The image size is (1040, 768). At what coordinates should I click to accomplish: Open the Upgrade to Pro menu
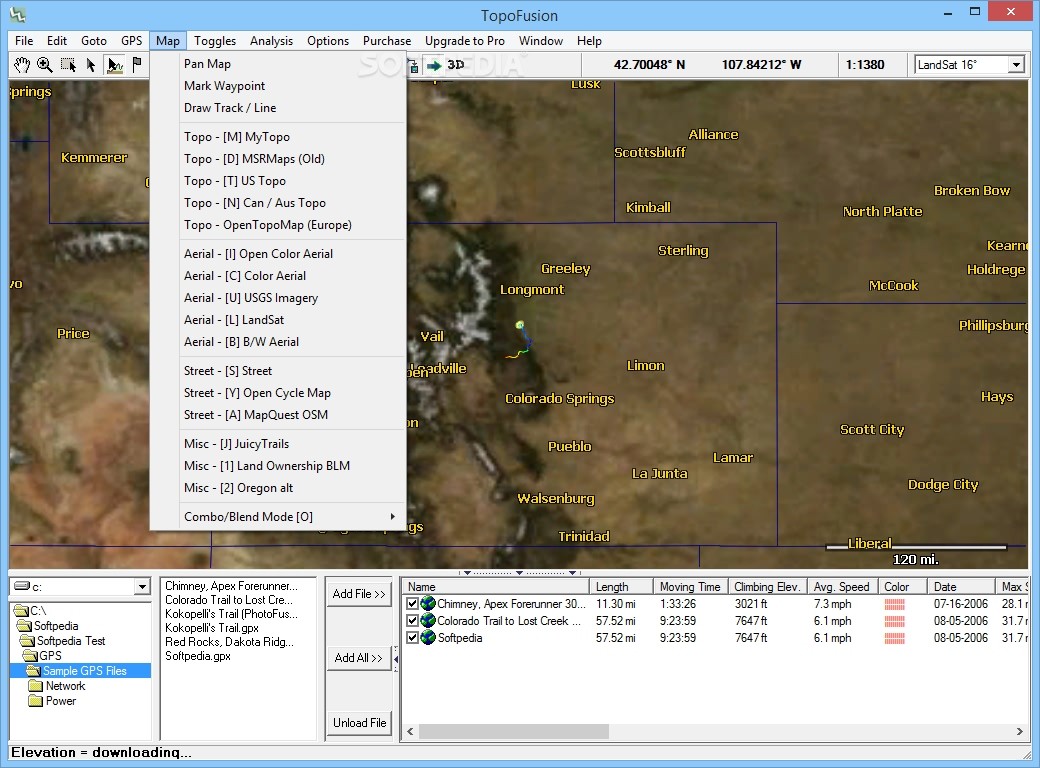pos(464,40)
